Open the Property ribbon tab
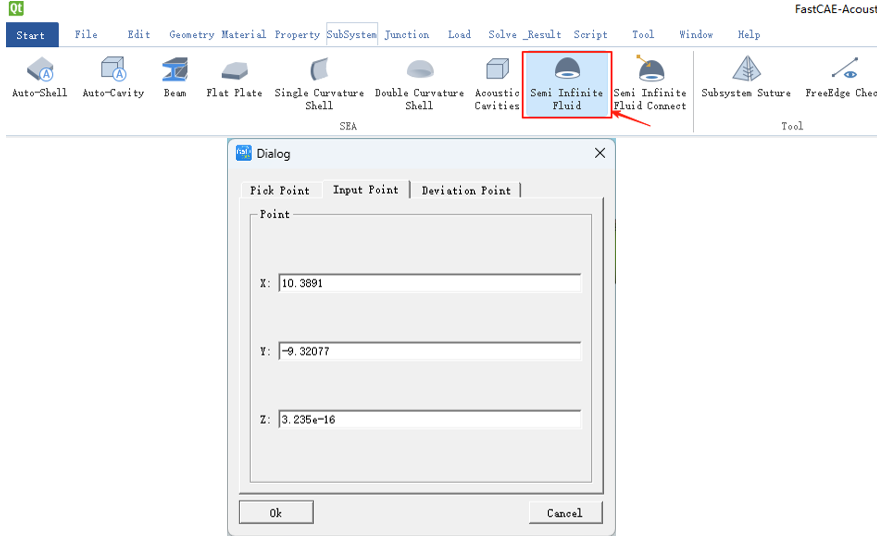This screenshot has width=877, height=538. [297, 35]
